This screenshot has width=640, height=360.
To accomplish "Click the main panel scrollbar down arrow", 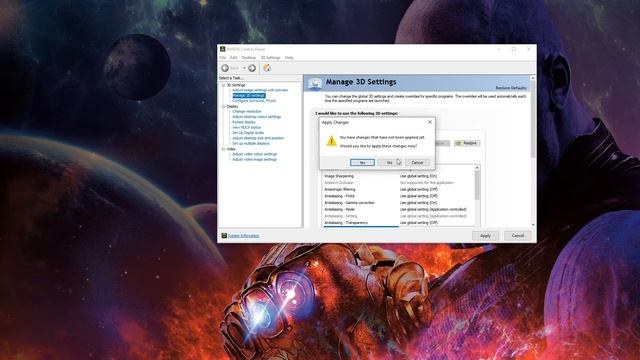I will 533,225.
